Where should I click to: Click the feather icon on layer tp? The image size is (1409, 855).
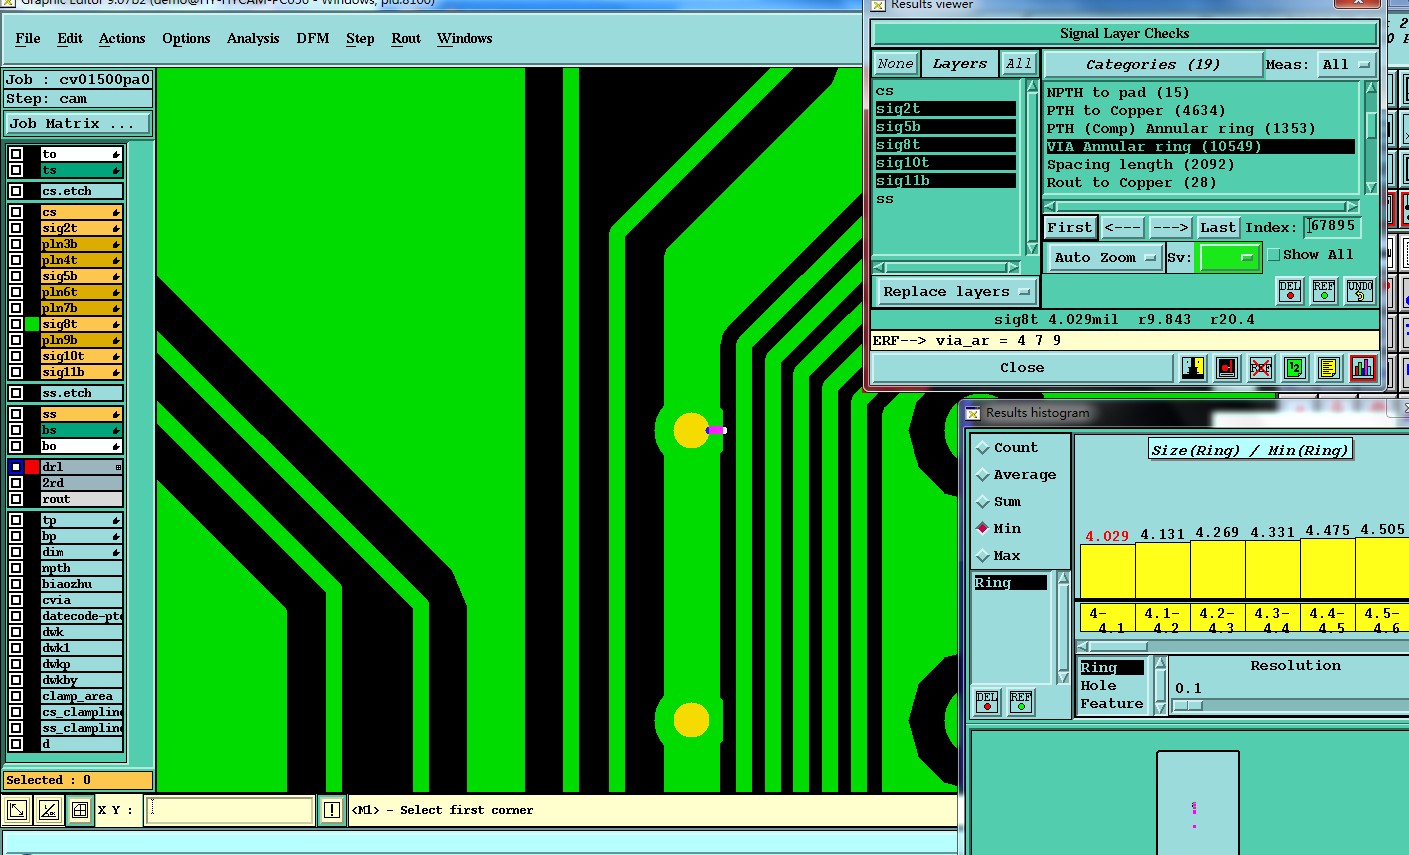(116, 521)
